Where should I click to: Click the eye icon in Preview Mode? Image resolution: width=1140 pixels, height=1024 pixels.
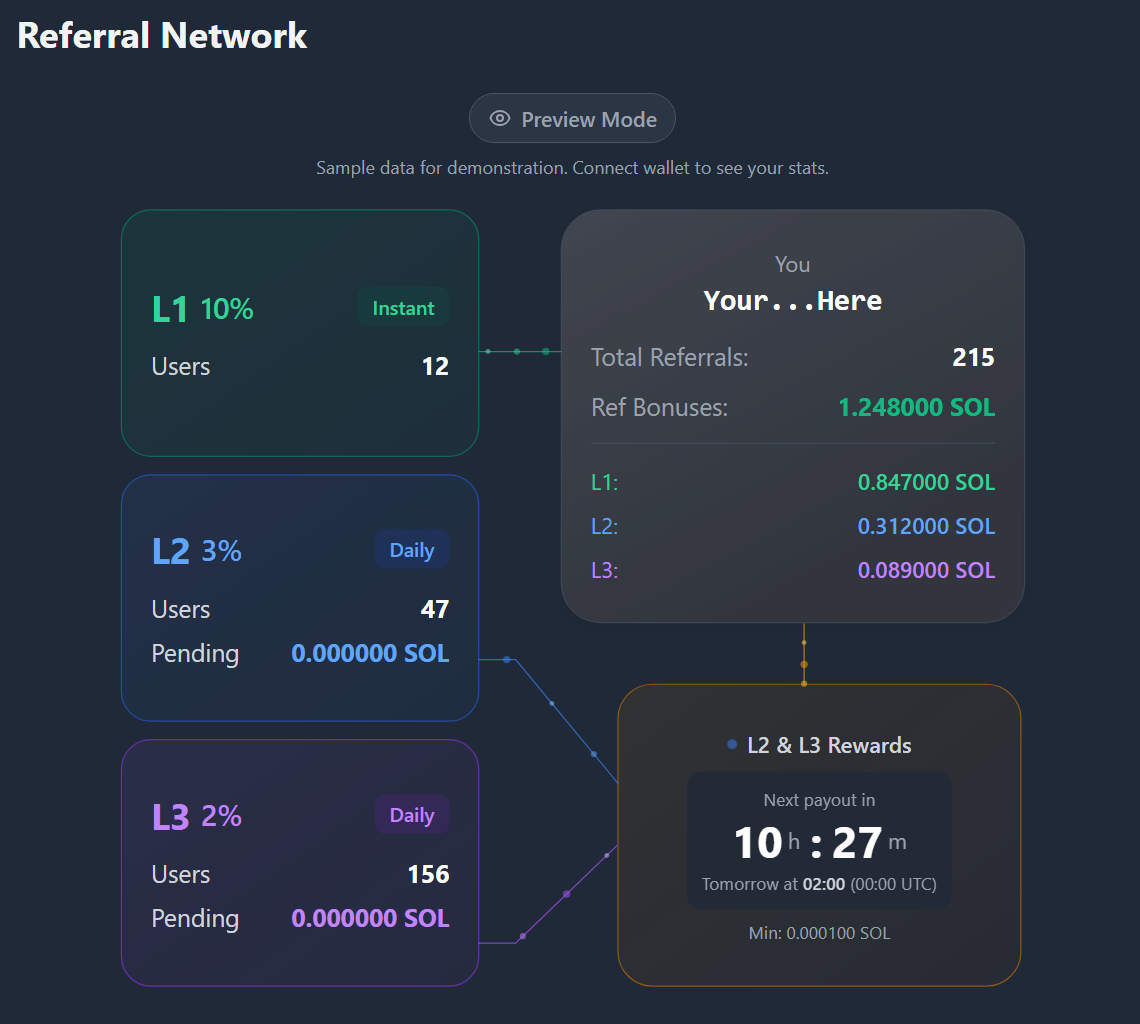pyautogui.click(x=499, y=119)
